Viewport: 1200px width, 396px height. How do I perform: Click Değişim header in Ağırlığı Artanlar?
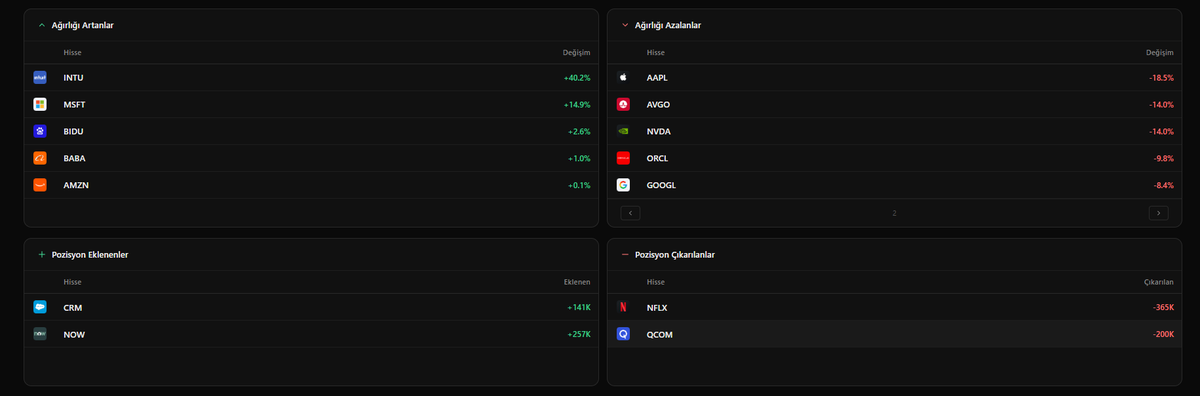click(x=577, y=52)
